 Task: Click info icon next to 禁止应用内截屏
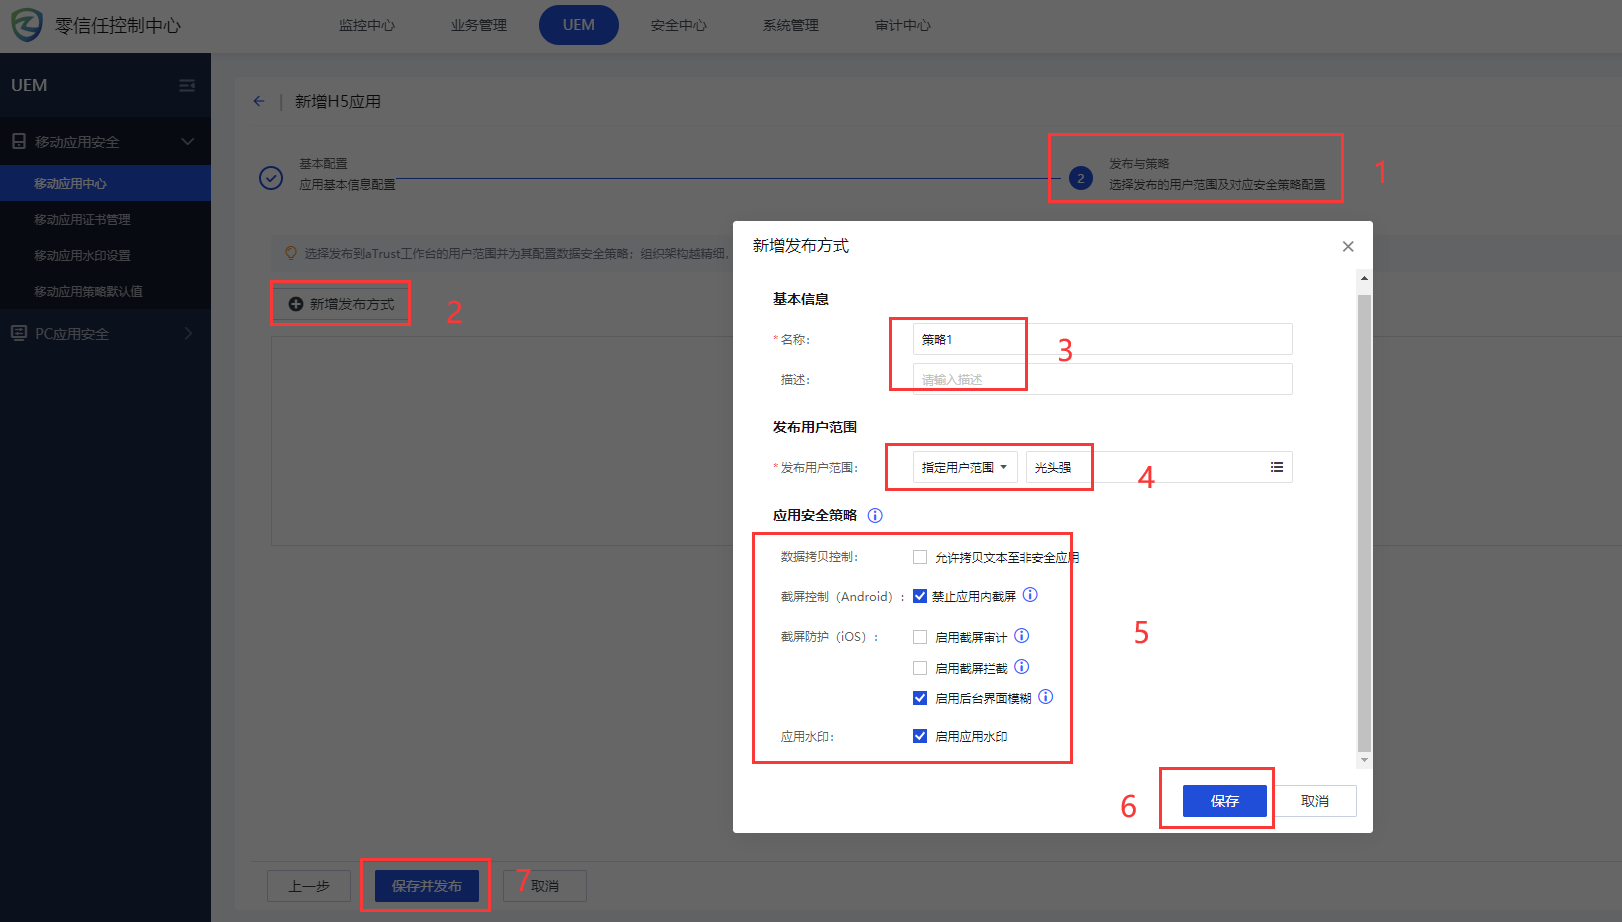[1030, 595]
